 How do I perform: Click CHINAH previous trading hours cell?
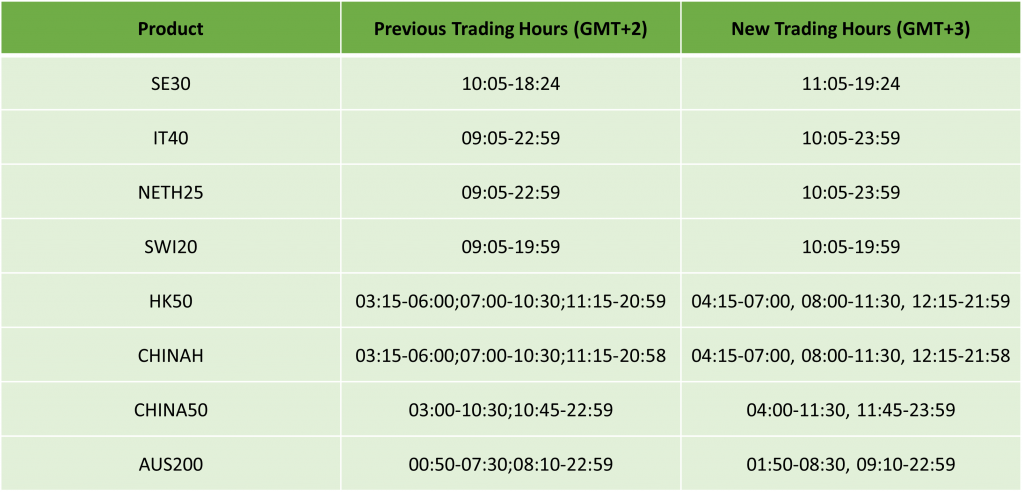coord(510,355)
